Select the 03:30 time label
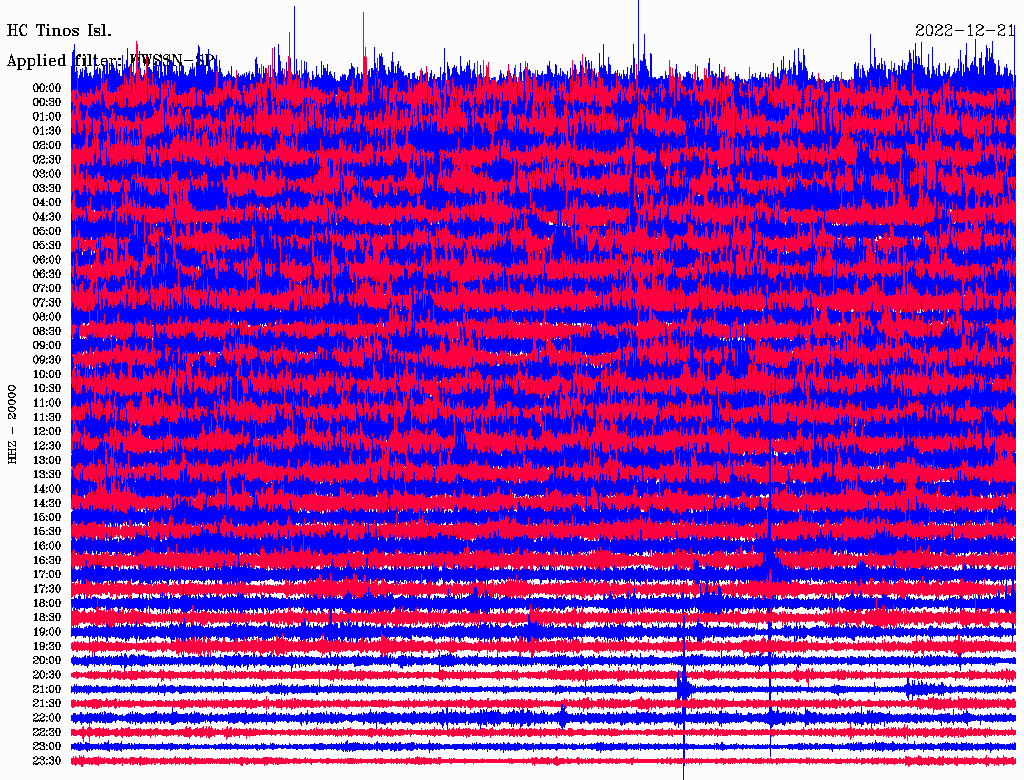The height and width of the screenshot is (780, 1024). coord(47,188)
